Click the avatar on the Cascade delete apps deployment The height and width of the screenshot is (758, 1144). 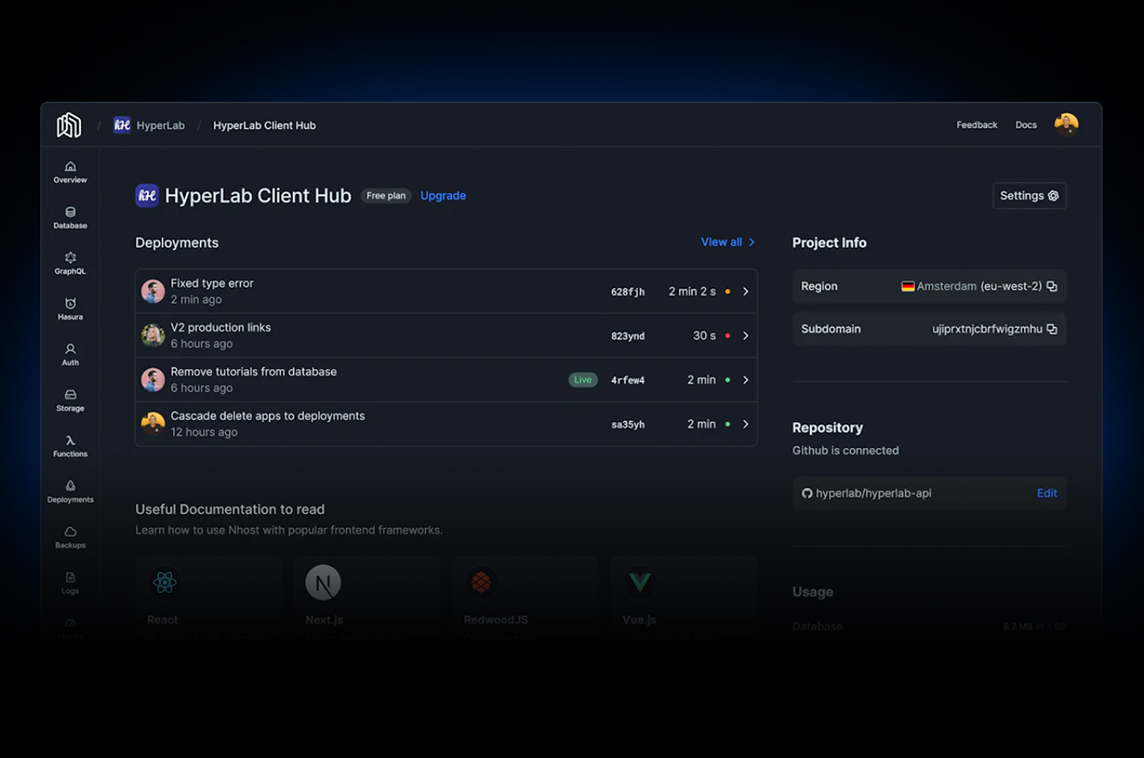tap(152, 424)
